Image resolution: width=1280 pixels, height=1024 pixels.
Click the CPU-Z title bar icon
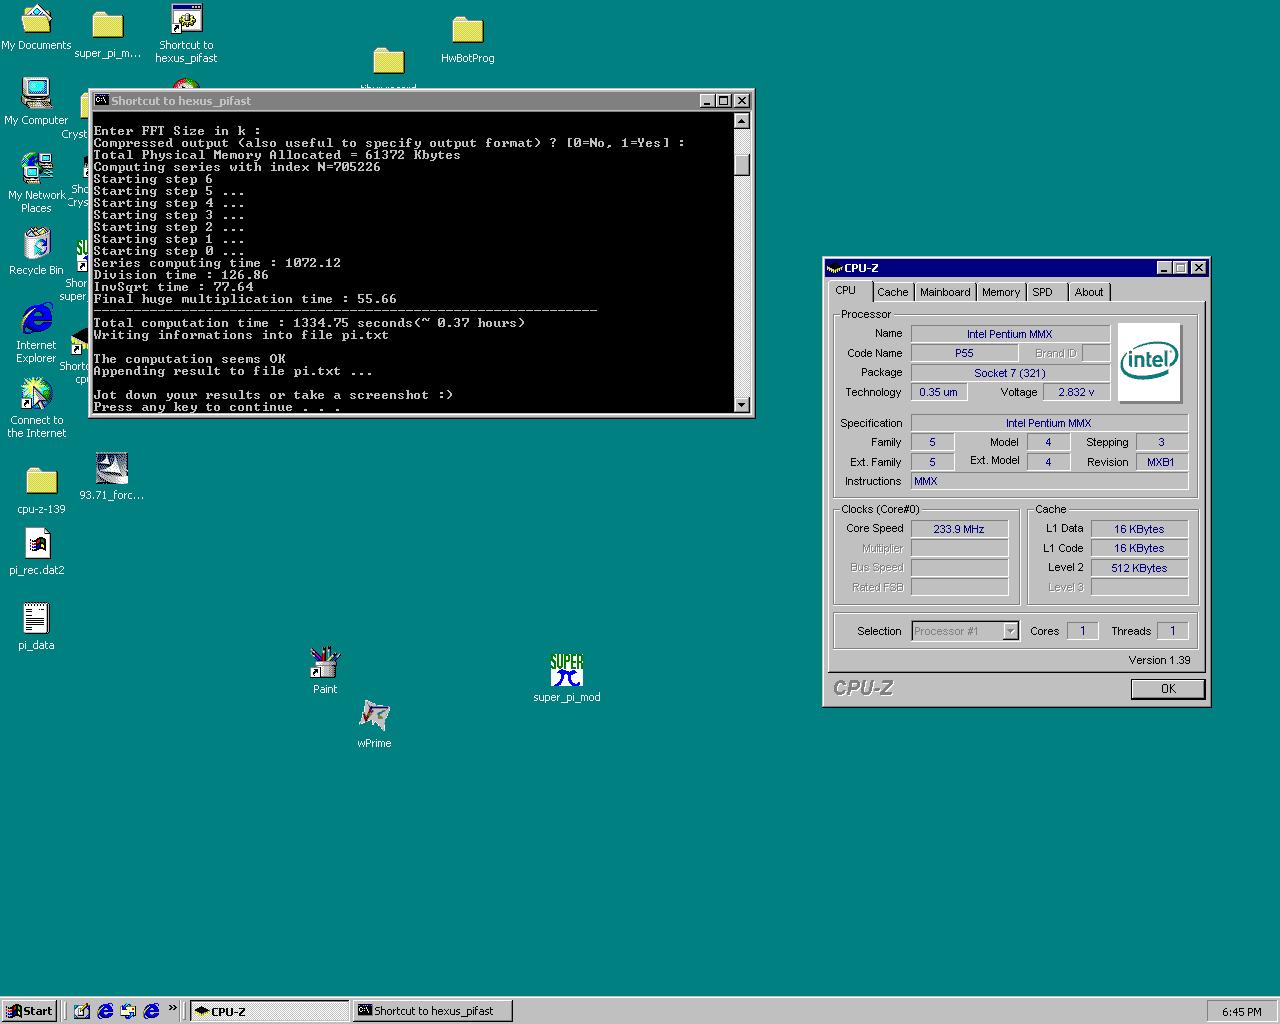pyautogui.click(x=834, y=267)
